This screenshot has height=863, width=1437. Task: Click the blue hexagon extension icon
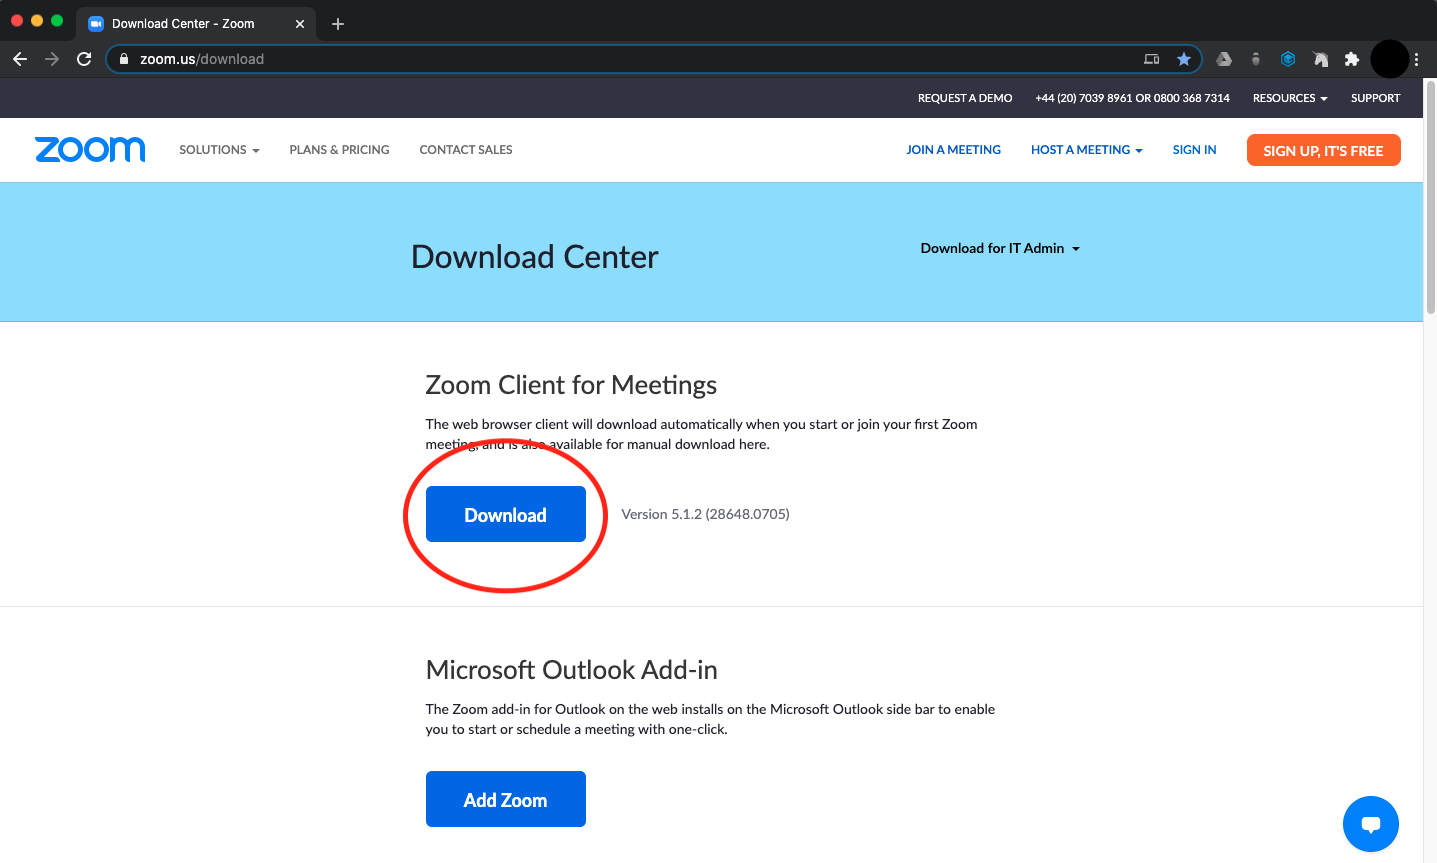[x=1288, y=59]
